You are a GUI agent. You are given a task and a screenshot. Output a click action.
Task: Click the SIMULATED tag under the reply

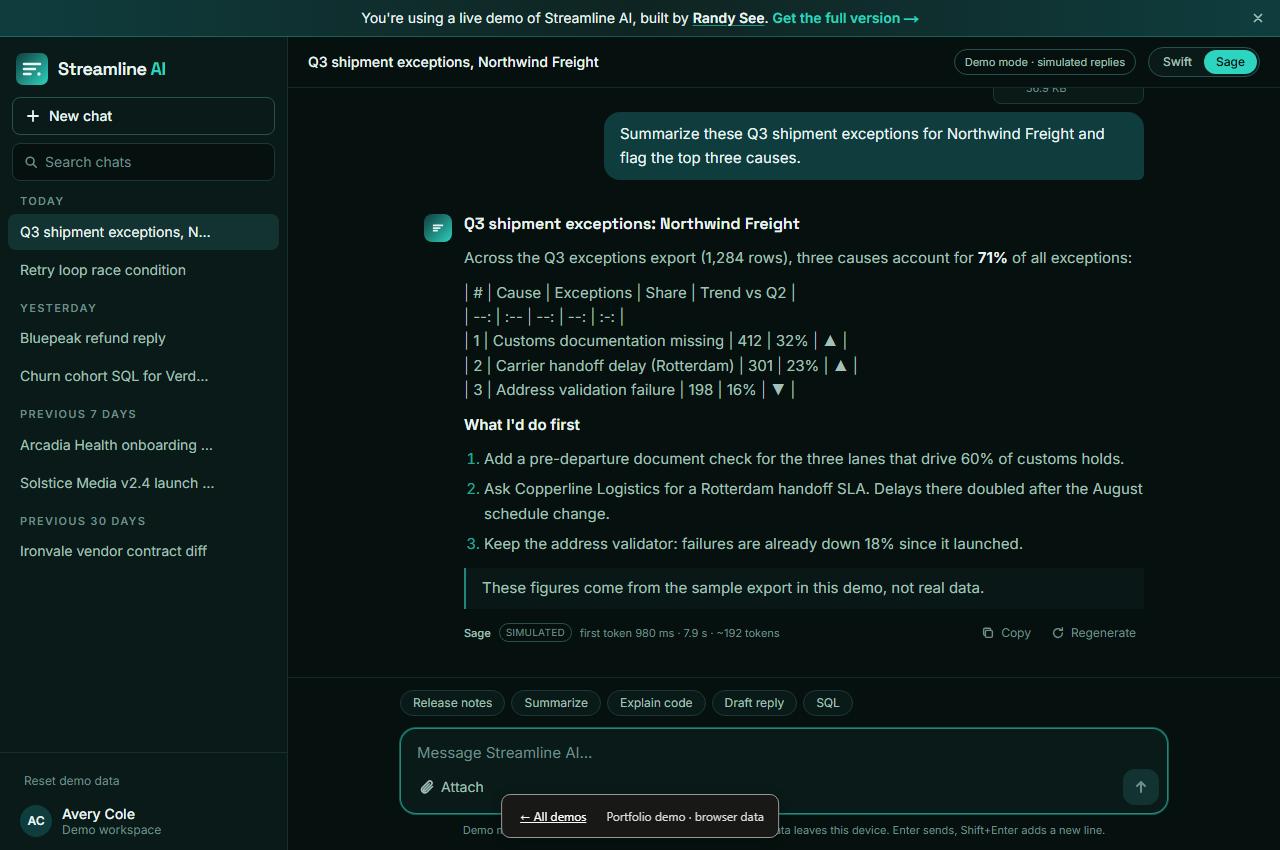pyautogui.click(x=535, y=633)
